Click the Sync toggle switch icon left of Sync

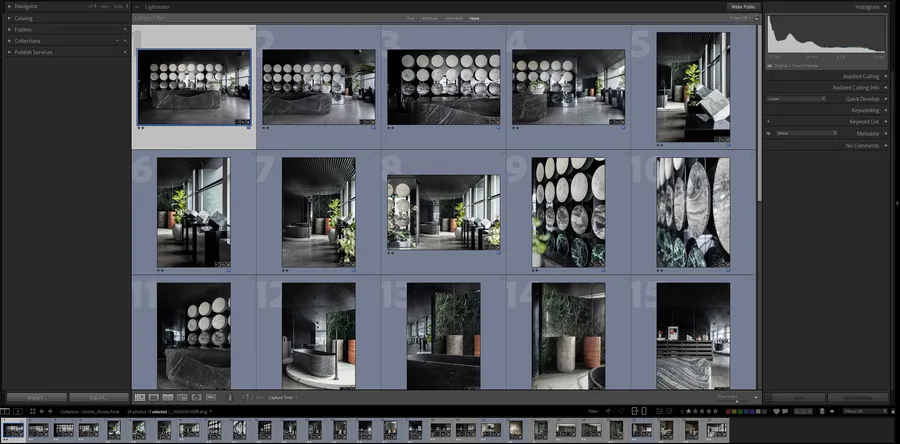tap(768, 398)
